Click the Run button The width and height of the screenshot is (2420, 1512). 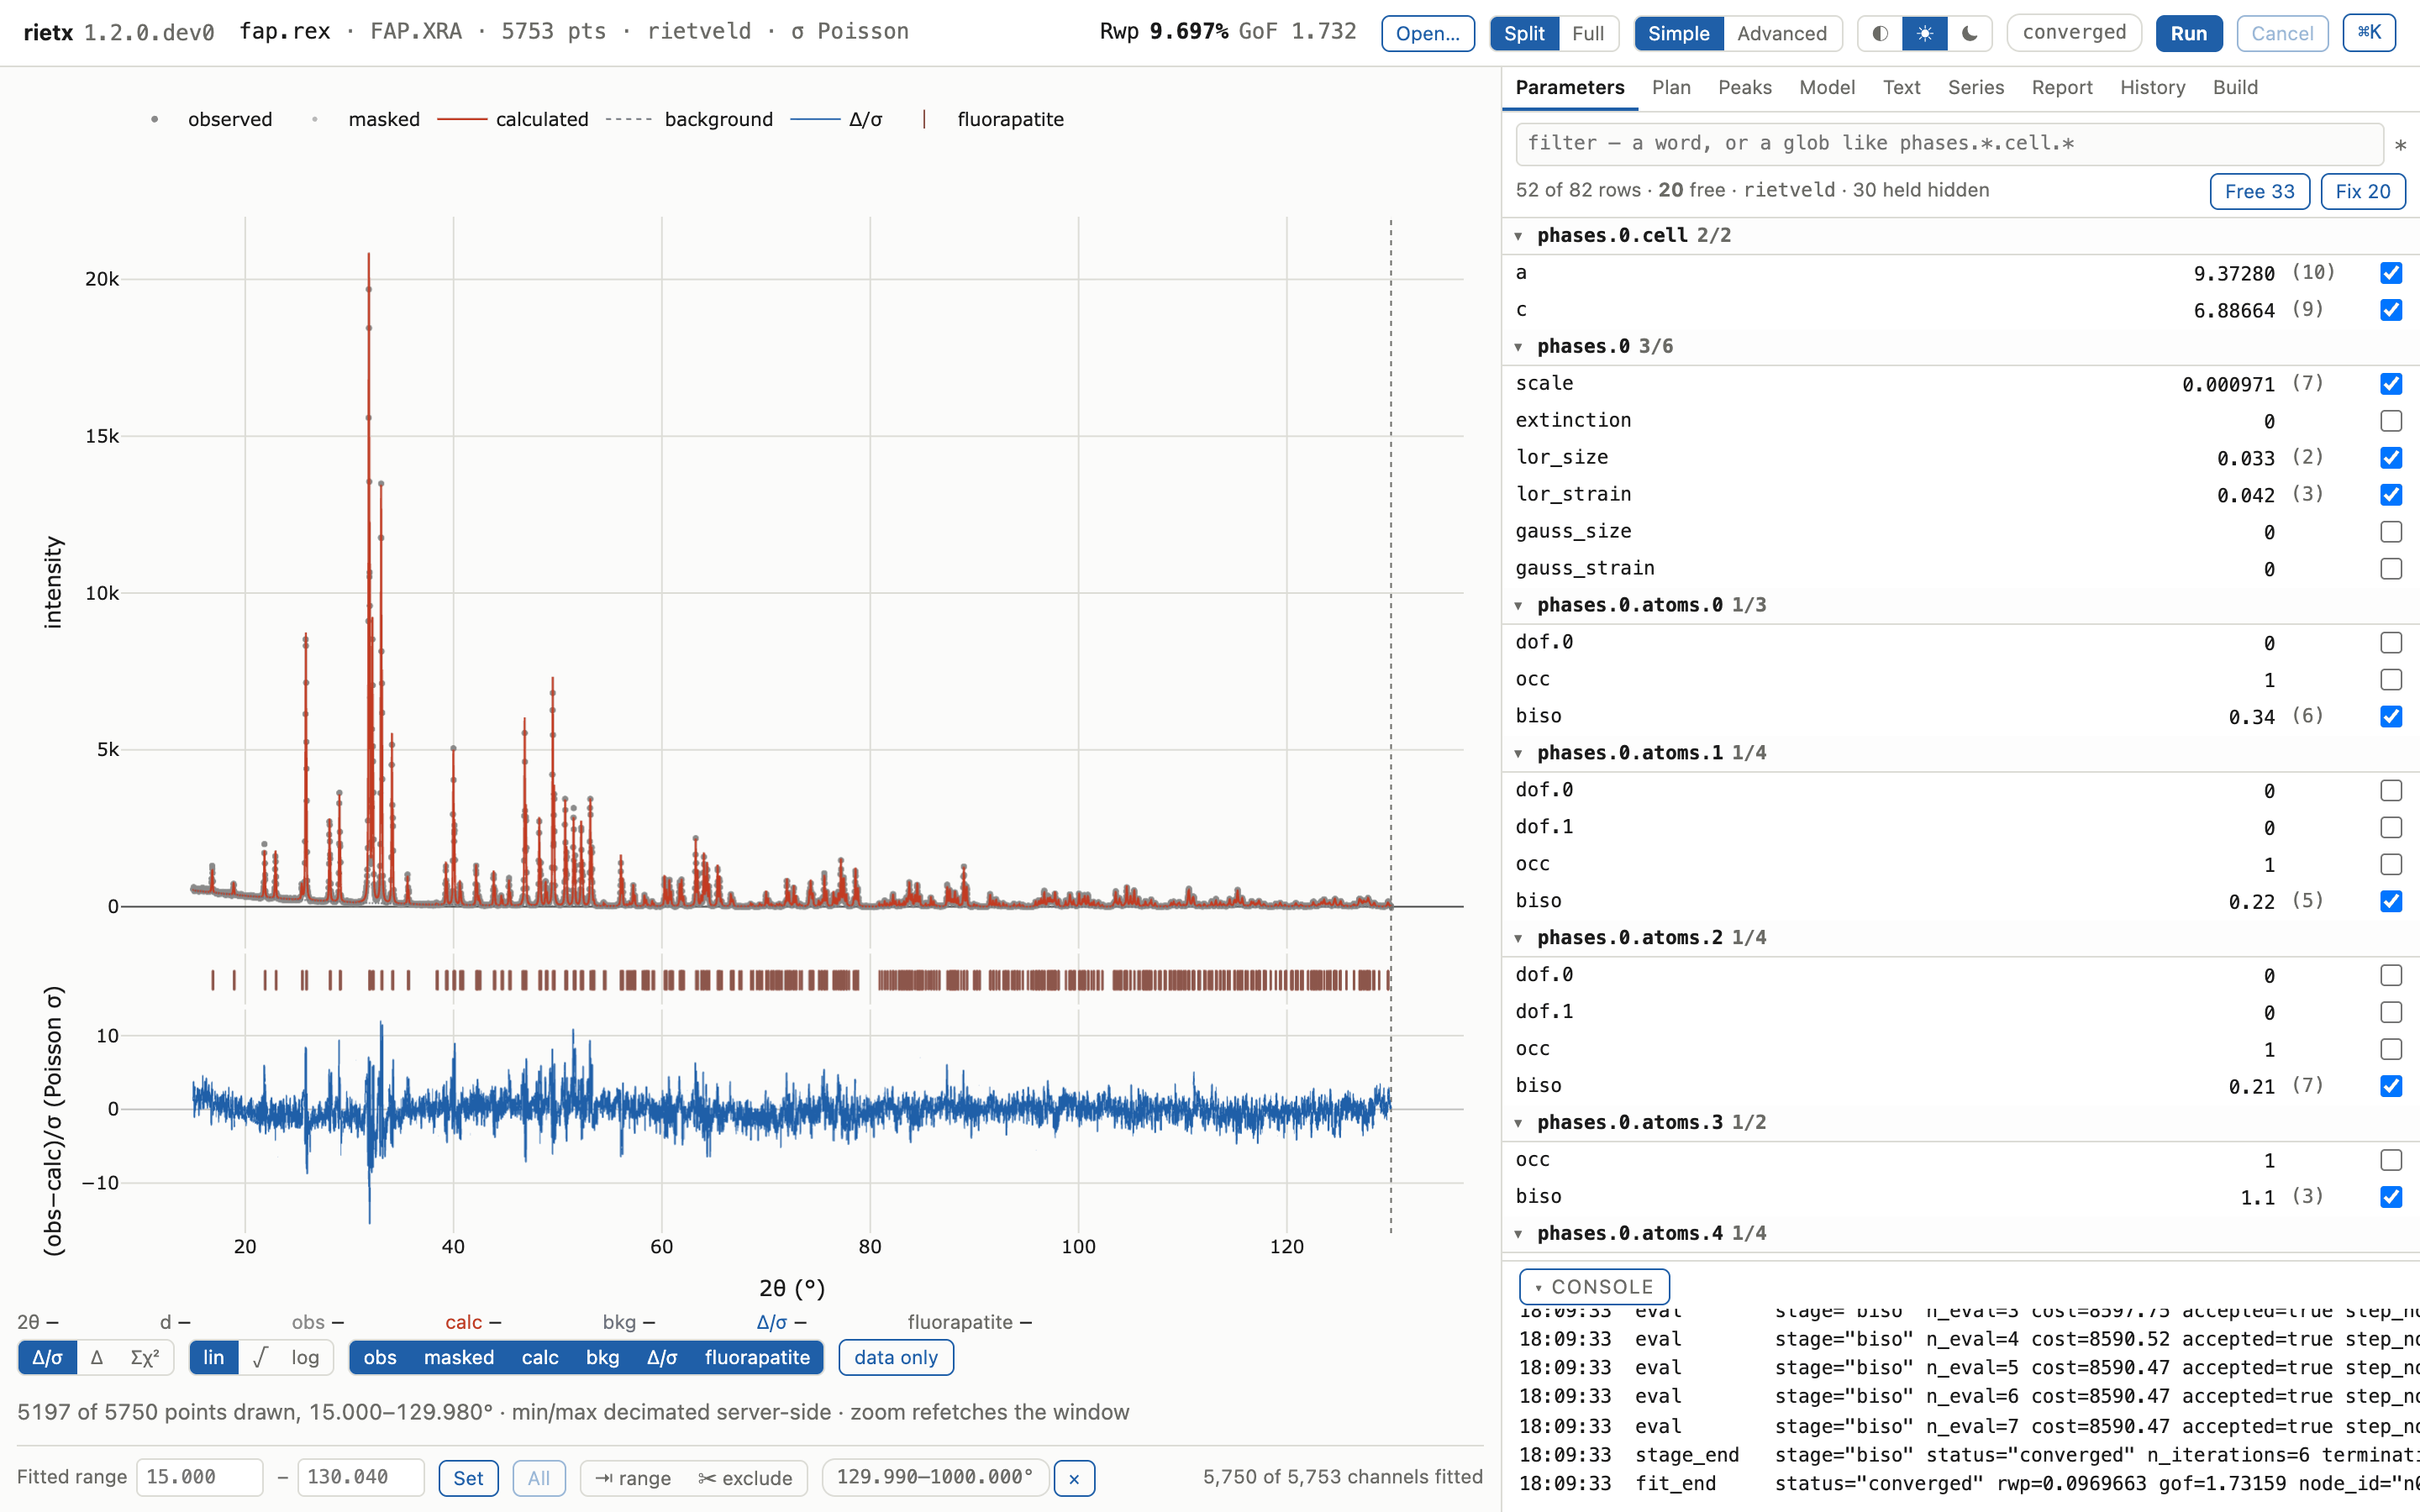2189,33
